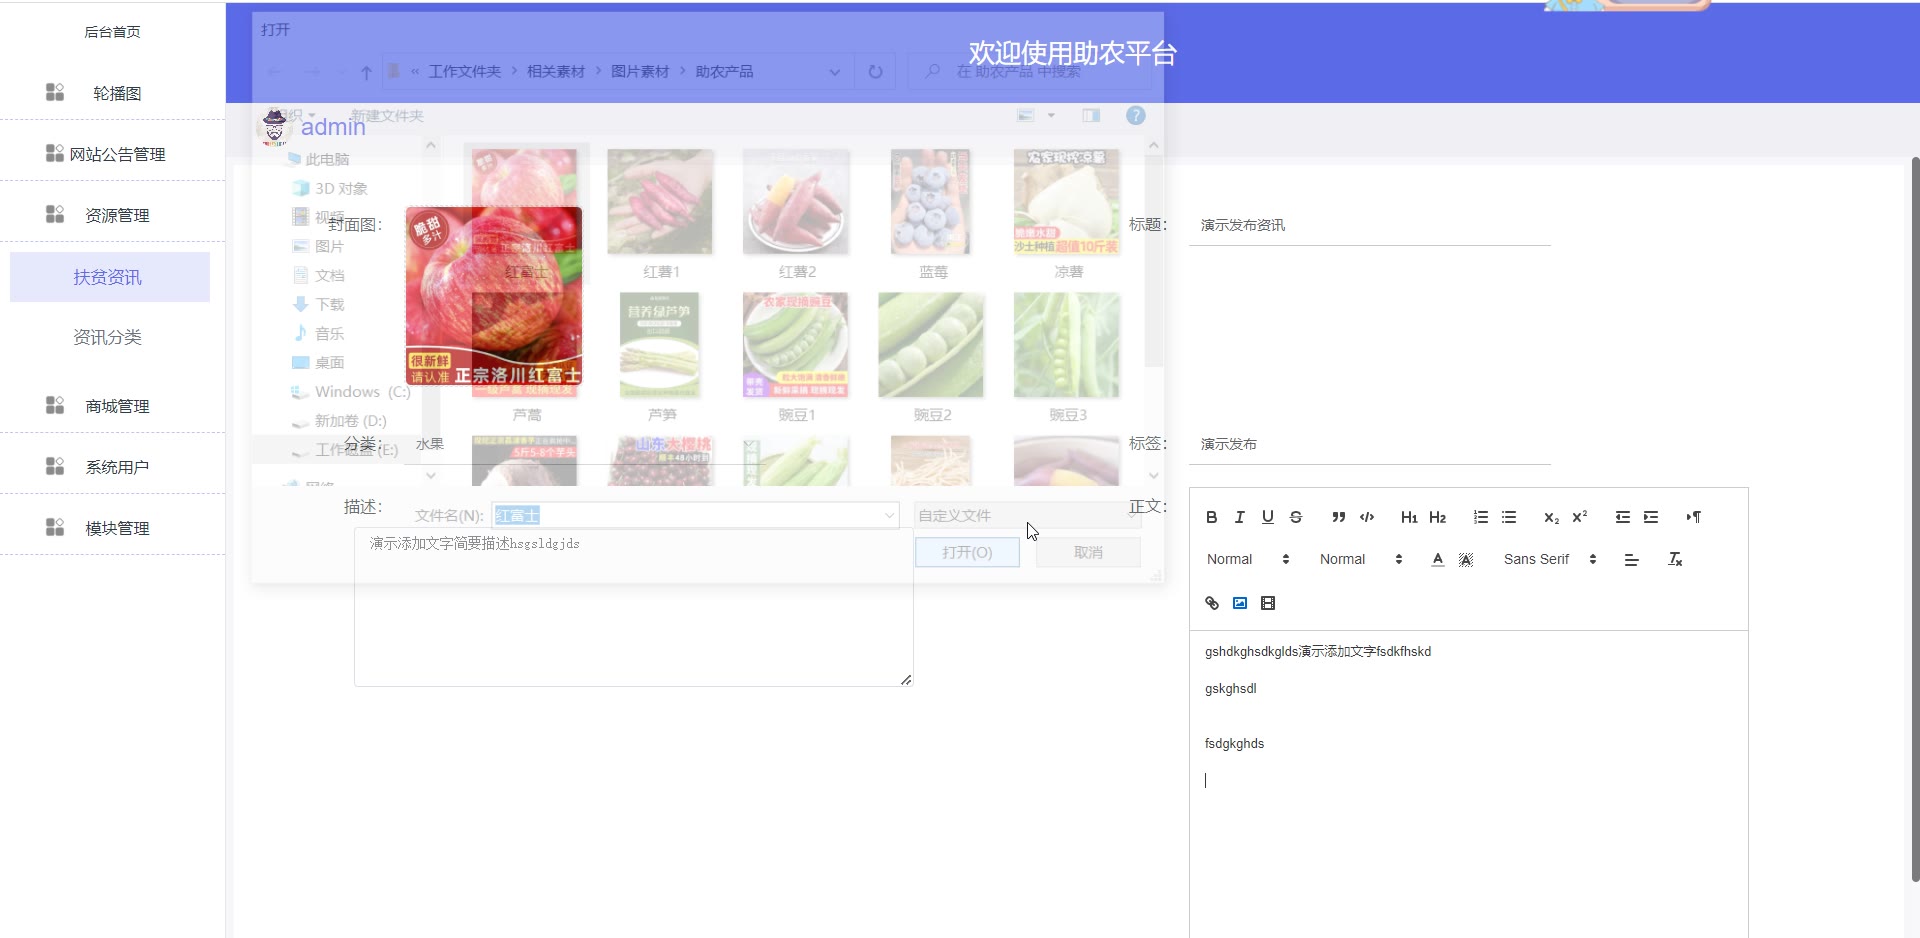The image size is (1920, 938).
Task: Click the 描述 textarea
Action: click(634, 607)
